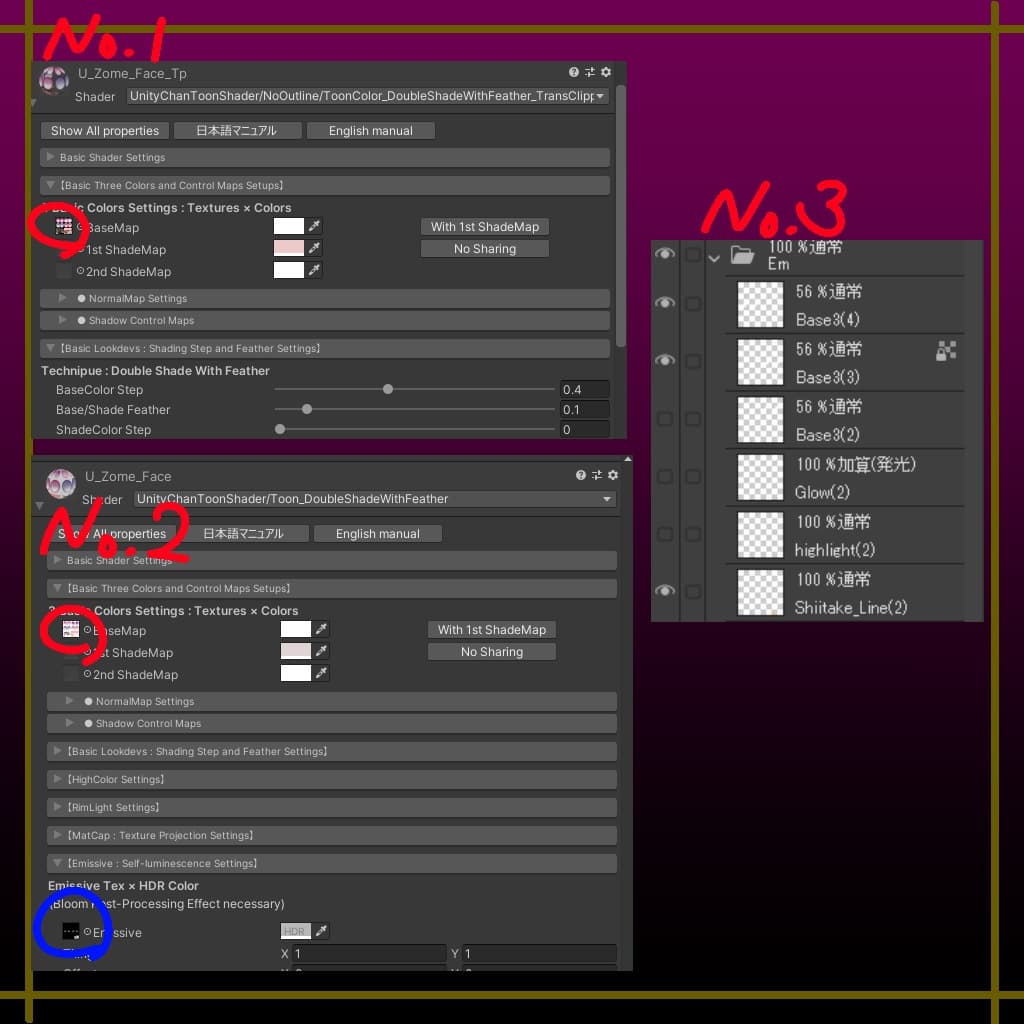This screenshot has height=1024, width=1024.
Task: Select the BaseMap texture slot in U_Zome_Face_Tp
Action: 64,227
